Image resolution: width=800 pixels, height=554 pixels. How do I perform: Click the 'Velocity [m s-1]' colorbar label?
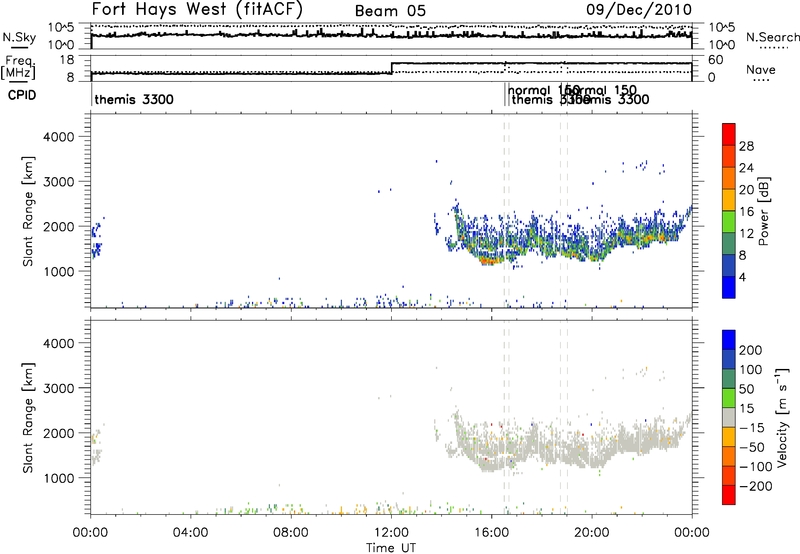tap(782, 417)
